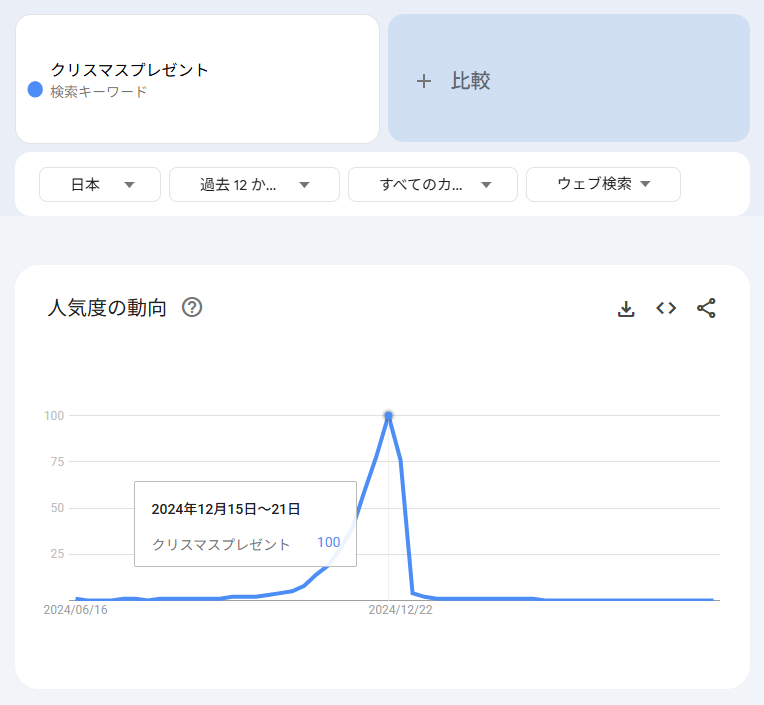The image size is (764, 705).
Task: Add a comparison term via 比較
Action: click(569, 78)
